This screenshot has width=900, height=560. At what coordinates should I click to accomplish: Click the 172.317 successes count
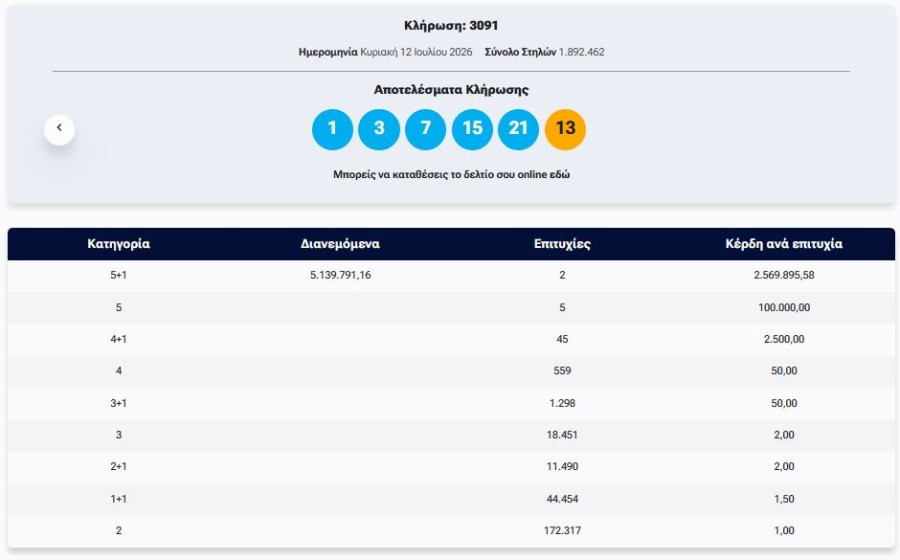[x=562, y=531]
